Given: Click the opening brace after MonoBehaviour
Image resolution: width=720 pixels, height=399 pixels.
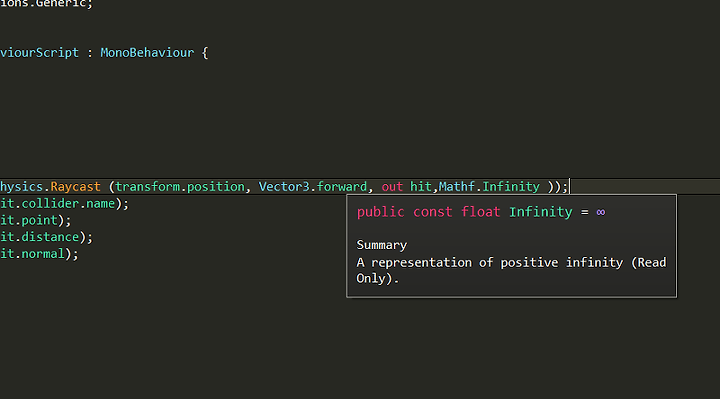Looking at the screenshot, I should pyautogui.click(x=205, y=53).
